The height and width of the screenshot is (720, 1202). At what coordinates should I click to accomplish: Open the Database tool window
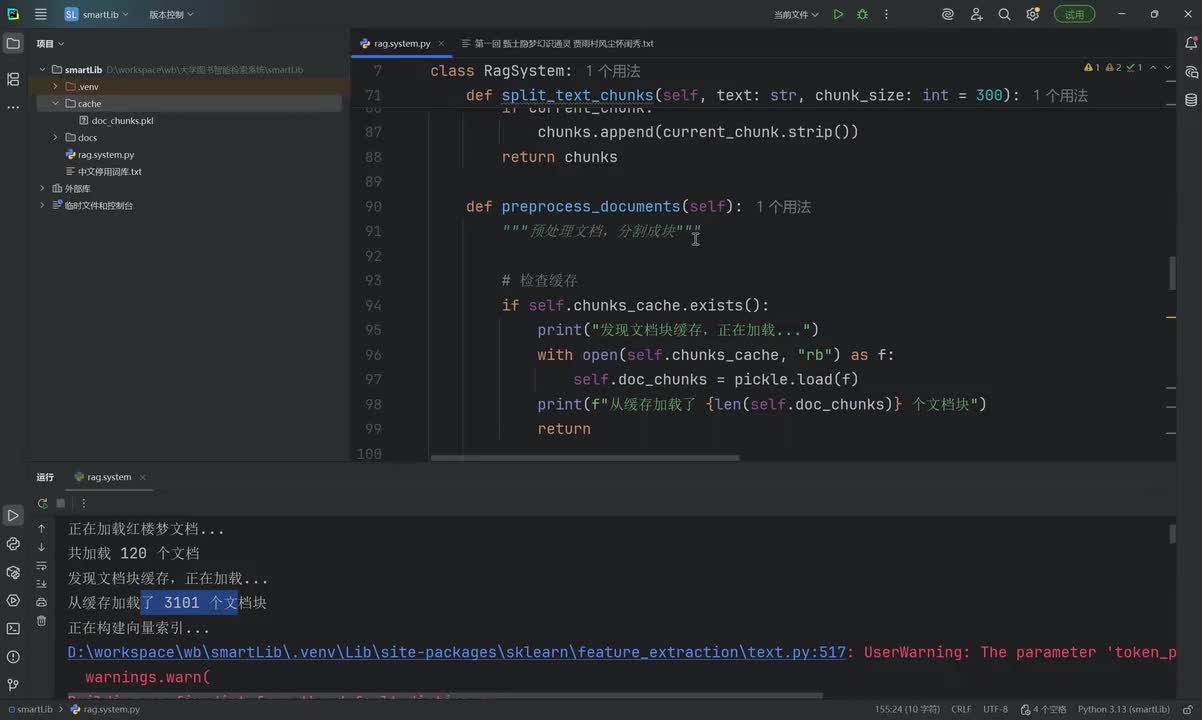pos(1191,100)
